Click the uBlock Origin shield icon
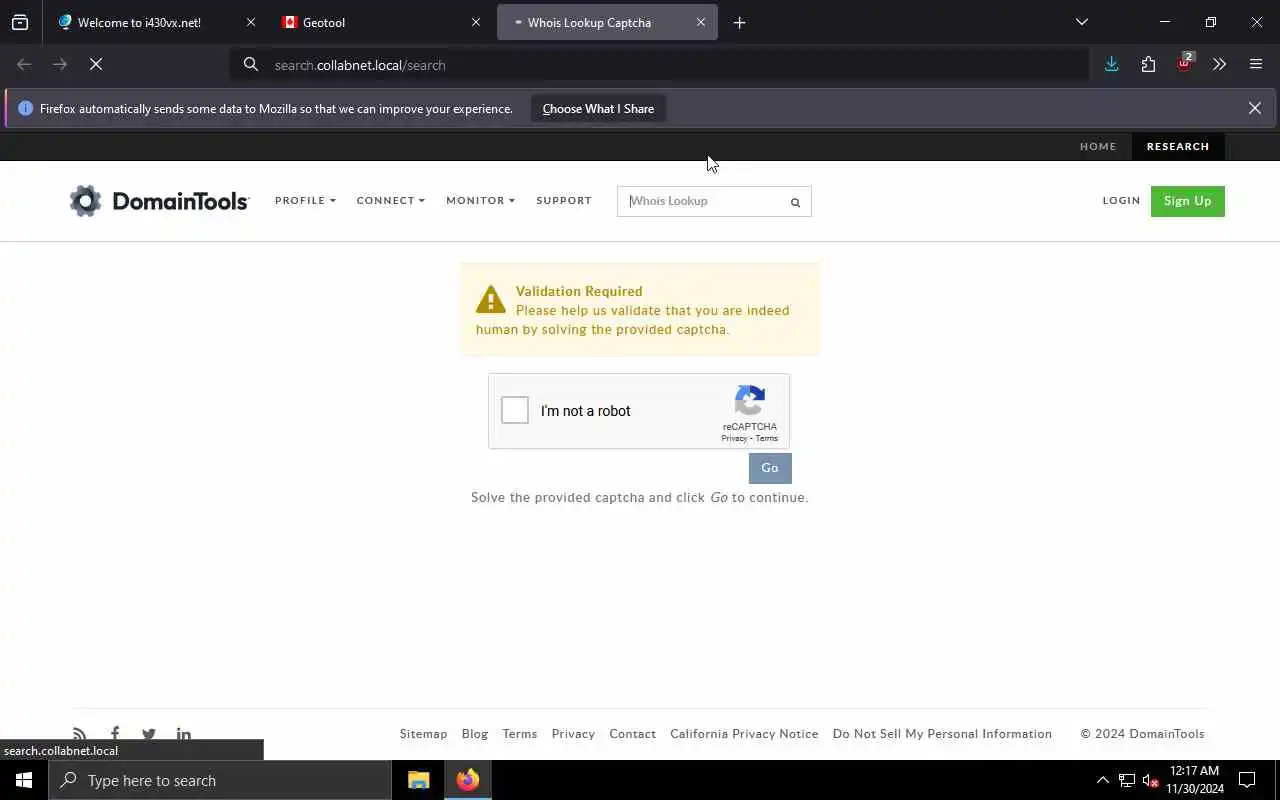The height and width of the screenshot is (800, 1280). click(1184, 63)
